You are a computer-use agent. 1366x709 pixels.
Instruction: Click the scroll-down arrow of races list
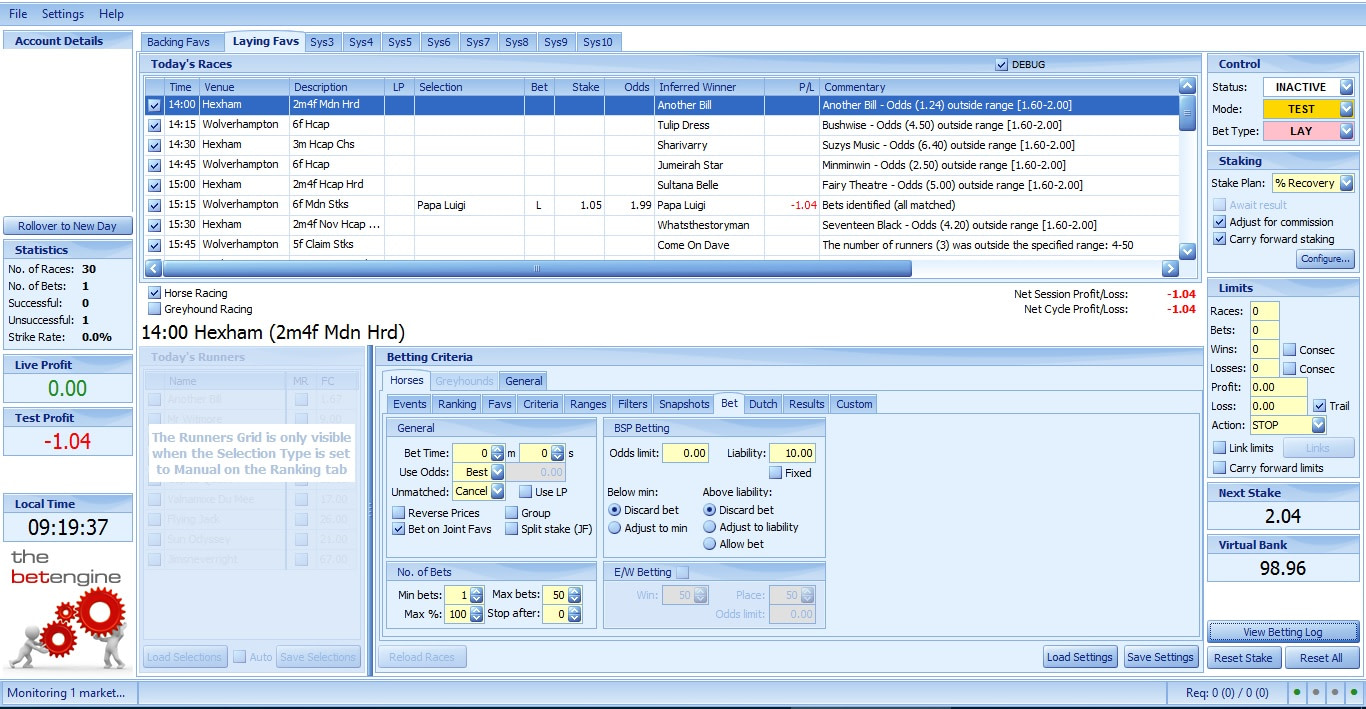1187,251
